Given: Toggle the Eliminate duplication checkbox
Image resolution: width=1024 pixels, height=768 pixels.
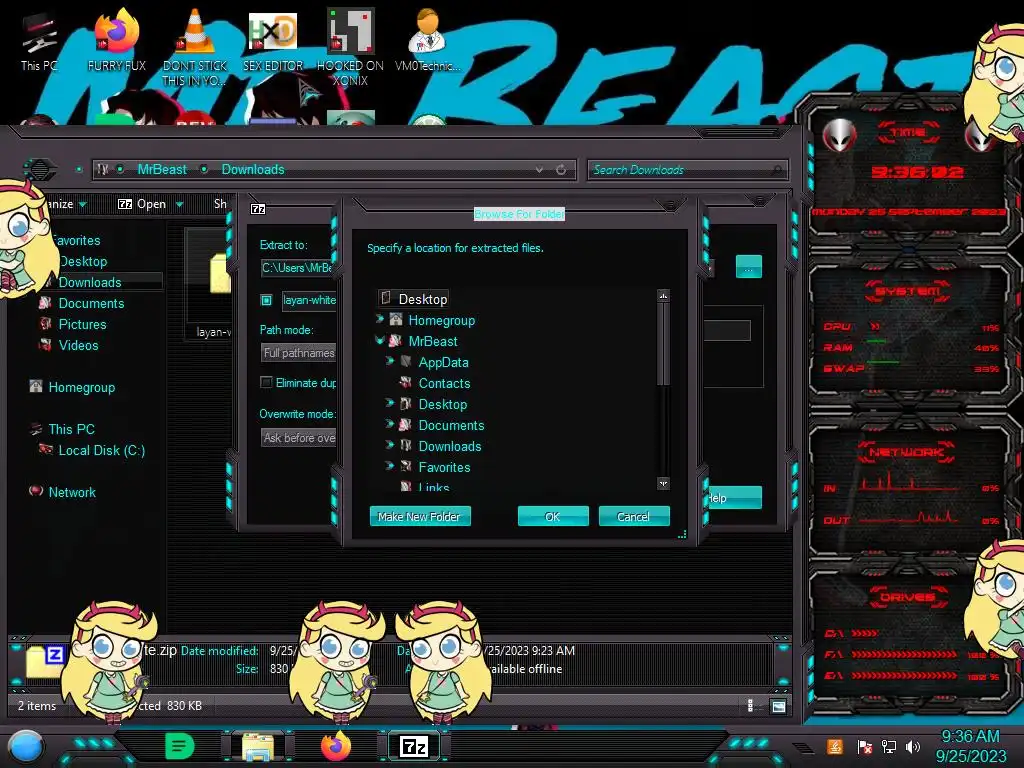Looking at the screenshot, I should pos(266,383).
